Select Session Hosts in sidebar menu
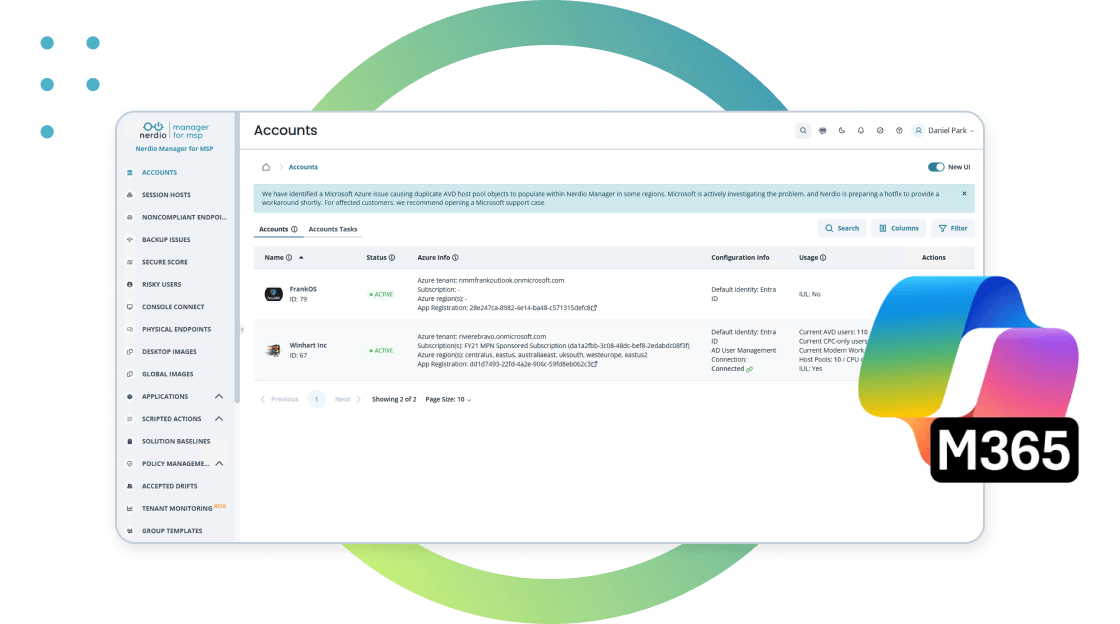Viewport: 1120px width, 624px height. pyautogui.click(x=166, y=195)
